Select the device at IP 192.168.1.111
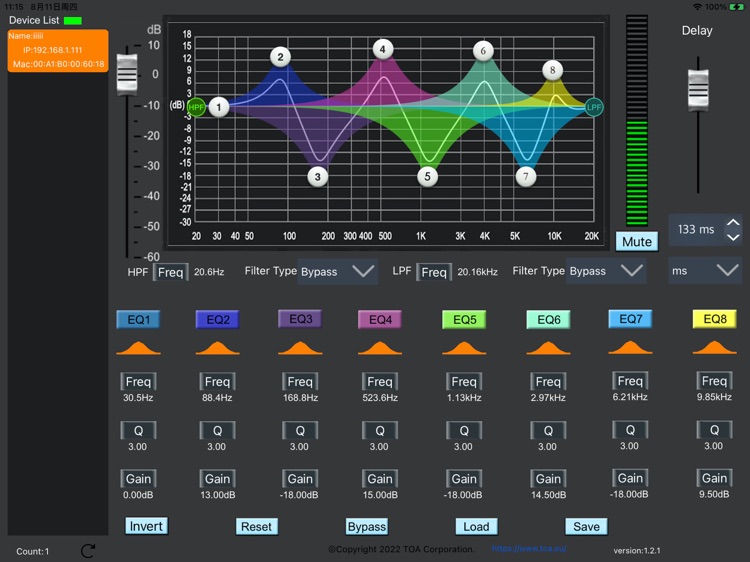 pyautogui.click(x=58, y=50)
